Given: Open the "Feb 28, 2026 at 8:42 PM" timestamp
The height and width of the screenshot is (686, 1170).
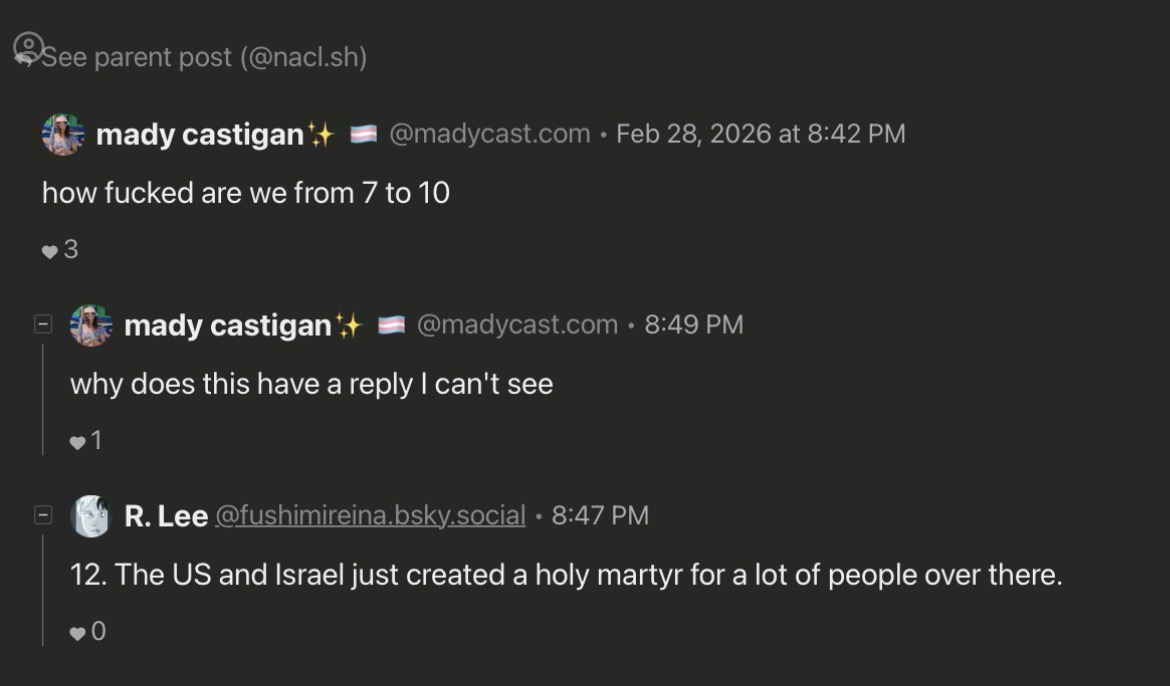Looking at the screenshot, I should pos(760,134).
